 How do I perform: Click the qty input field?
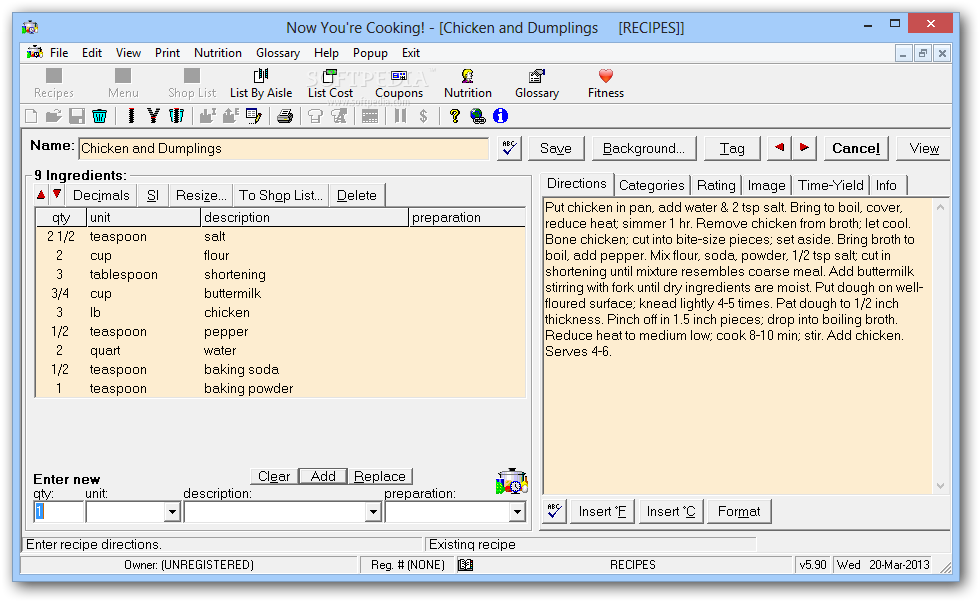[x=58, y=512]
